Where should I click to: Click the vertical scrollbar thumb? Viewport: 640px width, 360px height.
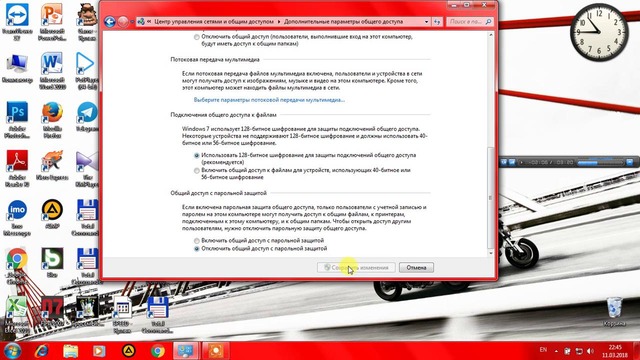tap(491, 198)
